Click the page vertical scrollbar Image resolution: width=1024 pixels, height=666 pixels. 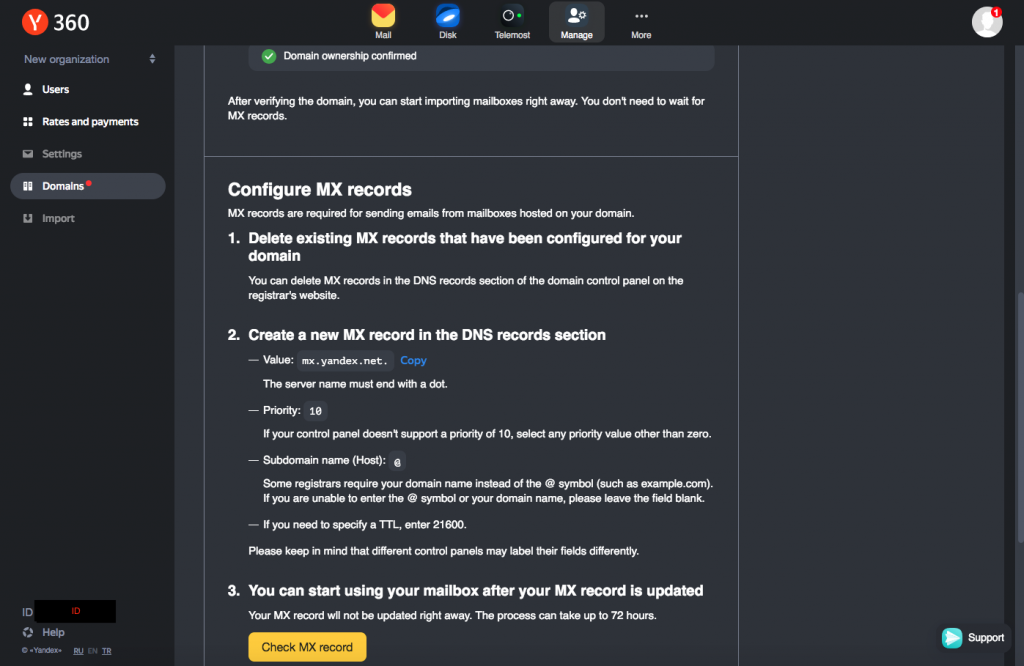[1020, 418]
